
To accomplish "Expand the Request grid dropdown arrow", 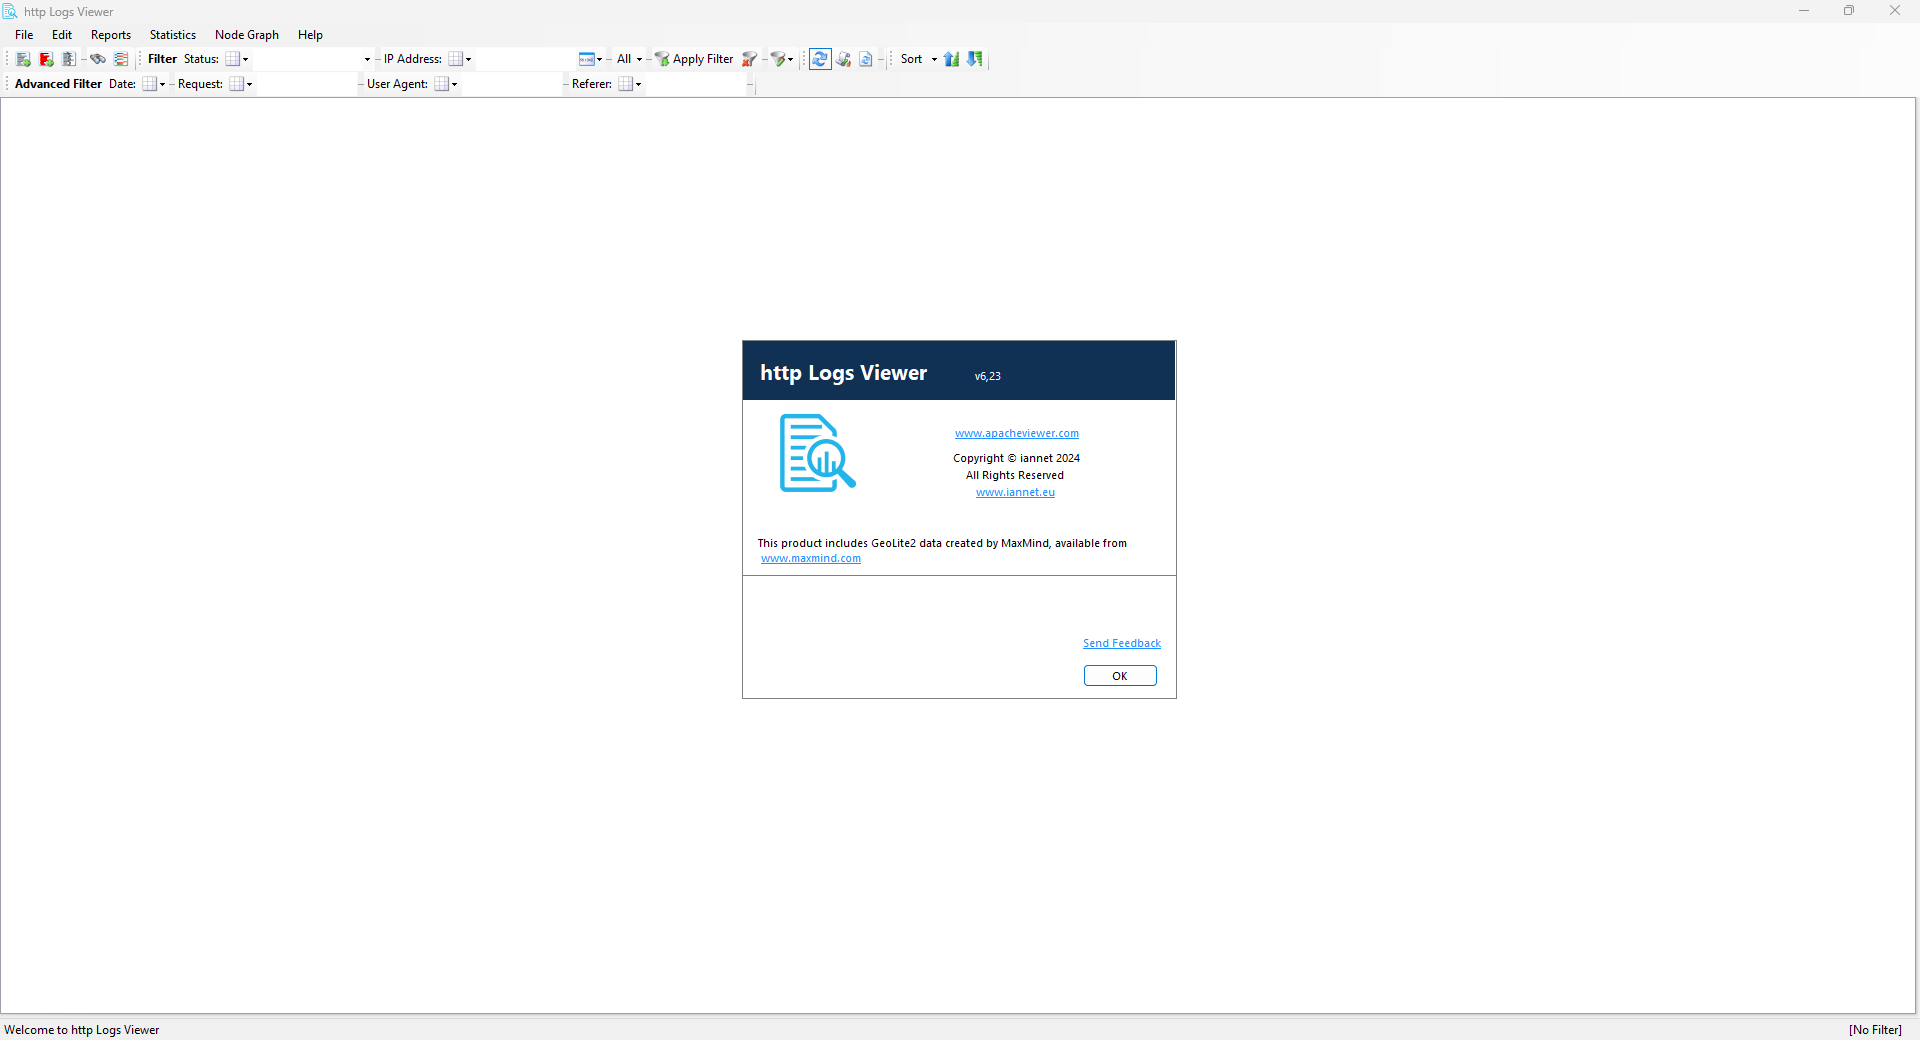I will pos(250,84).
